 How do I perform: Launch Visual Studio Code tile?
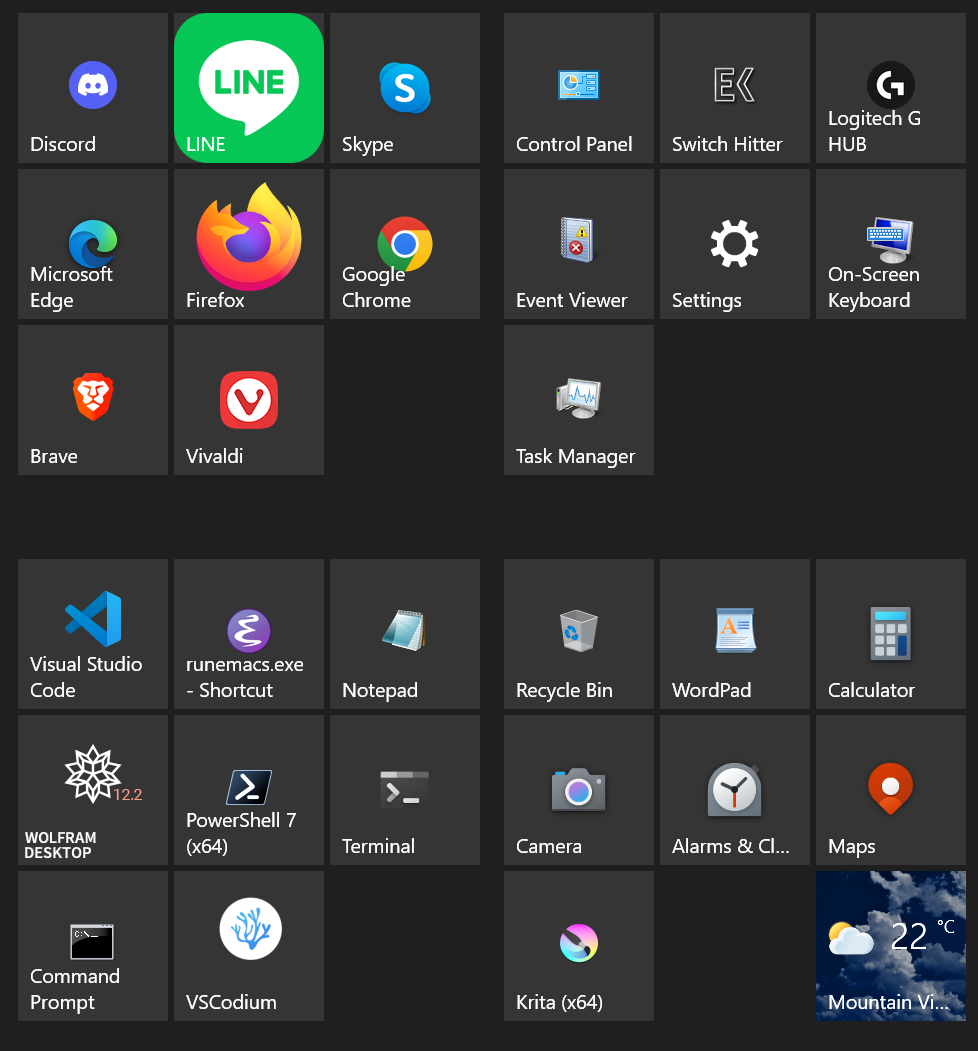tap(93, 634)
